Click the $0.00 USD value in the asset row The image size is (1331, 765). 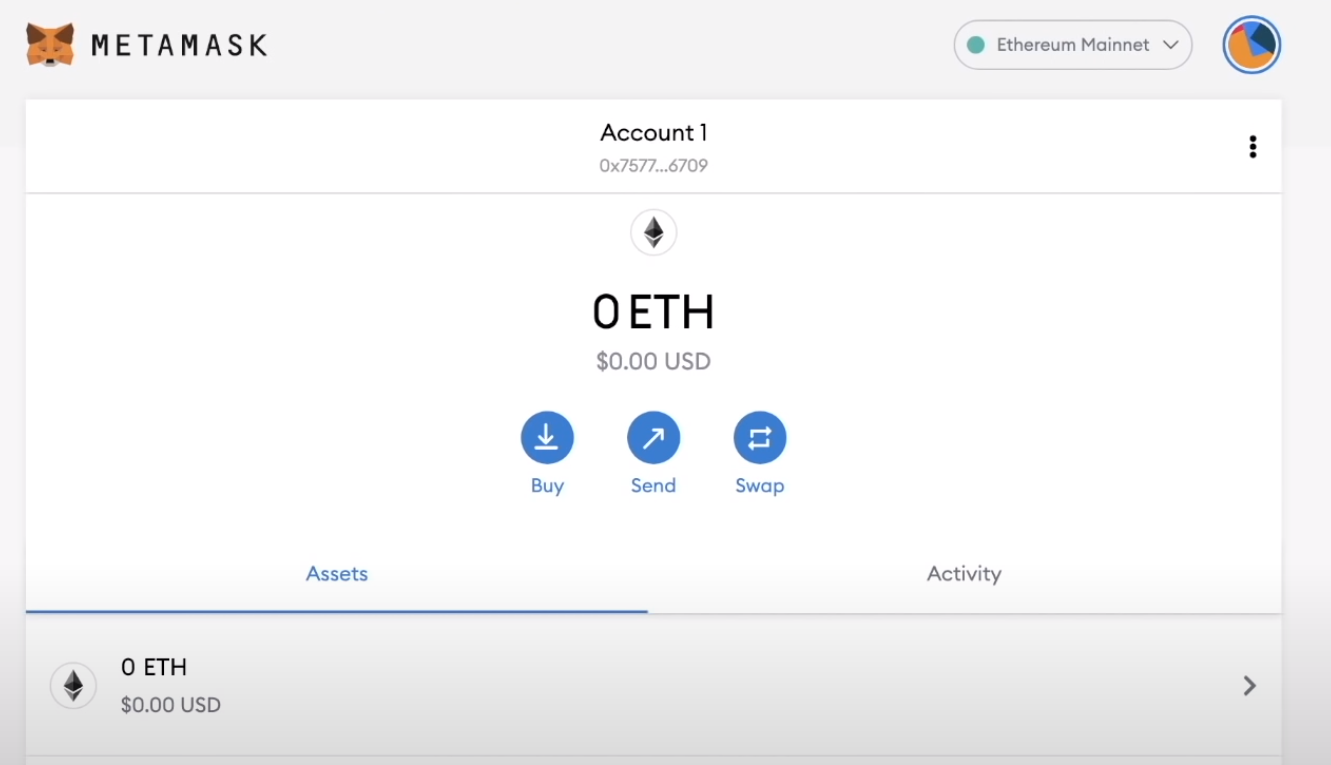point(170,705)
